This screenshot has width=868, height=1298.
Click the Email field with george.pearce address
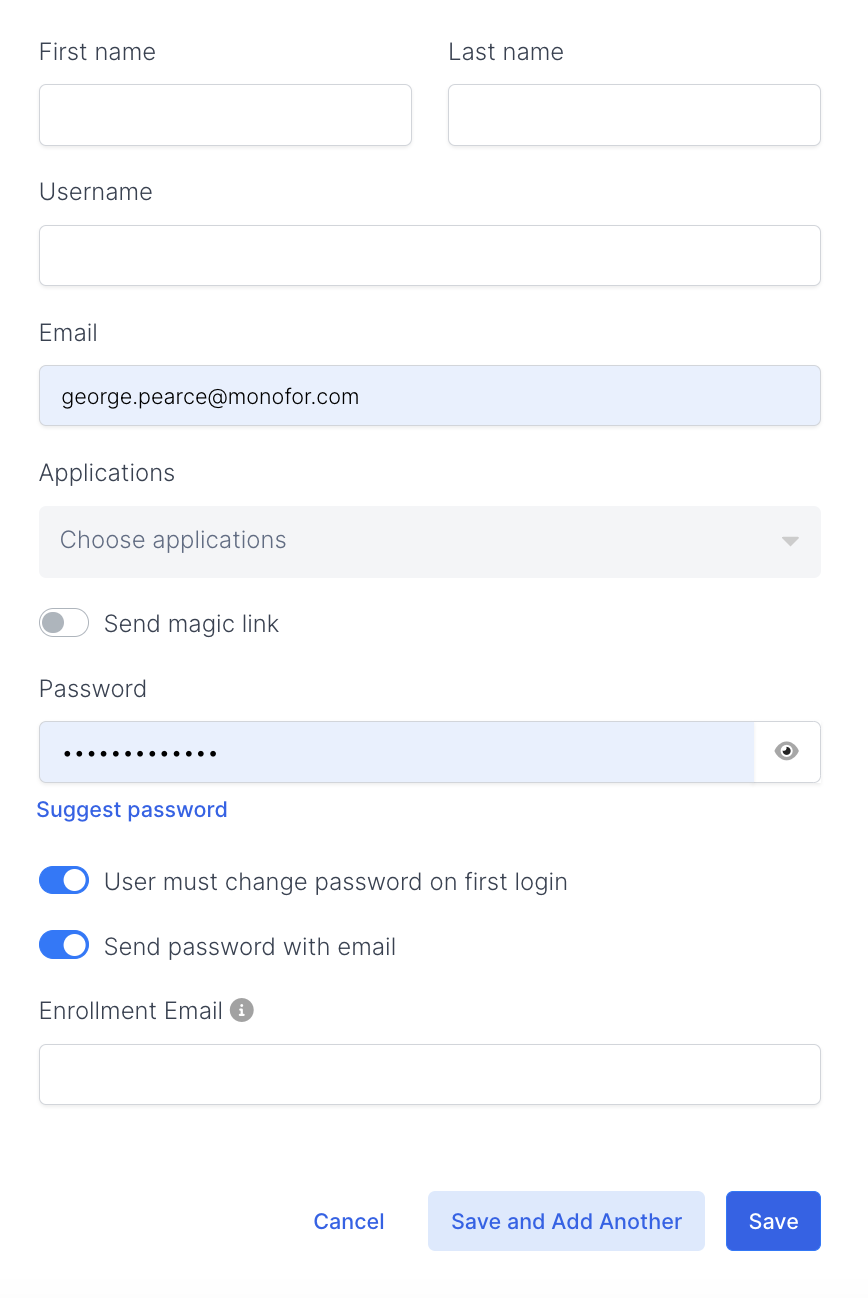click(x=429, y=396)
